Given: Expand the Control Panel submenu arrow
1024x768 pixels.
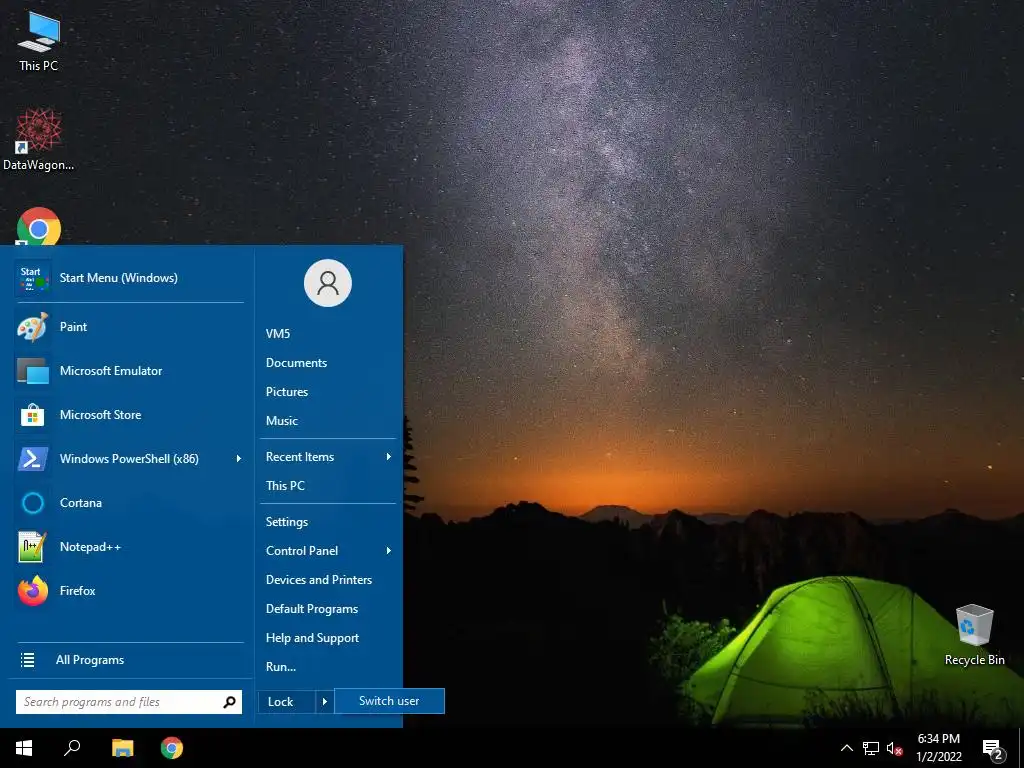Looking at the screenshot, I should pos(389,551).
